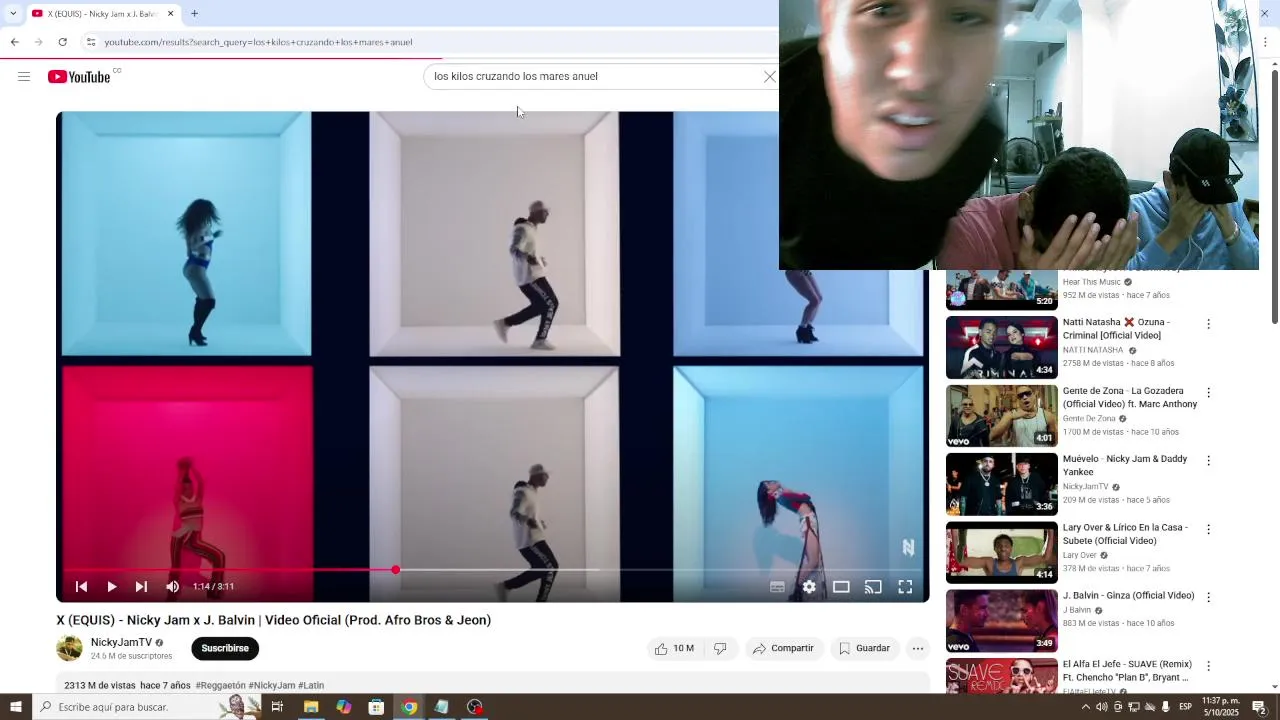Open the Lary Over Subete thumbnail
The height and width of the screenshot is (720, 1280).
click(x=1001, y=552)
